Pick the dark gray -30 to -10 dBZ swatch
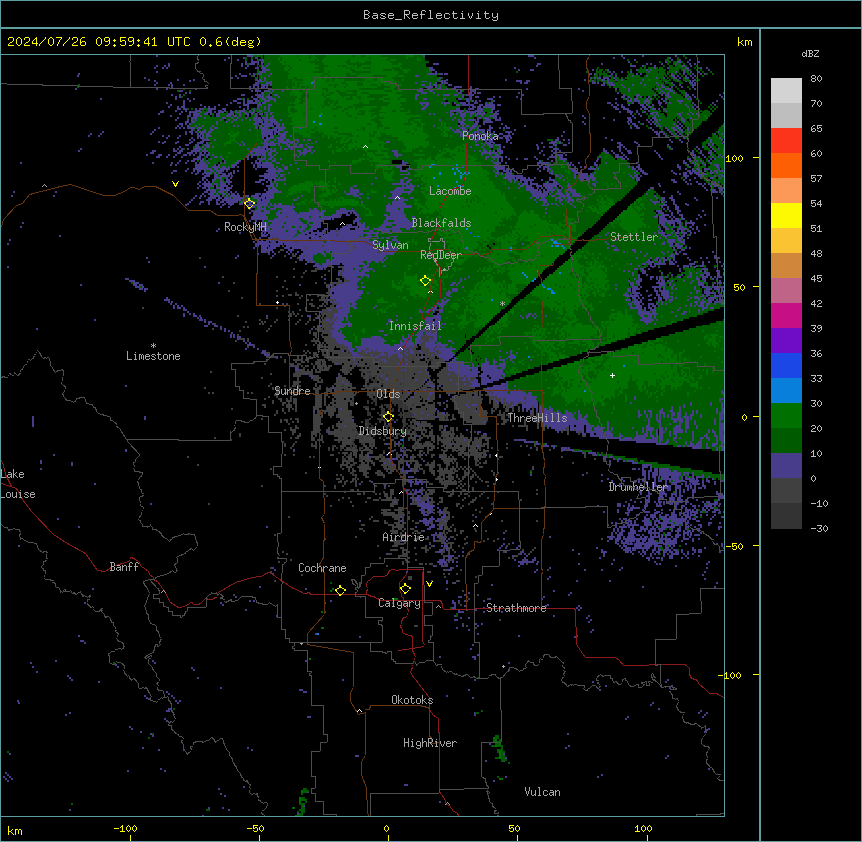Viewport: 862px width, 842px height. tap(786, 516)
